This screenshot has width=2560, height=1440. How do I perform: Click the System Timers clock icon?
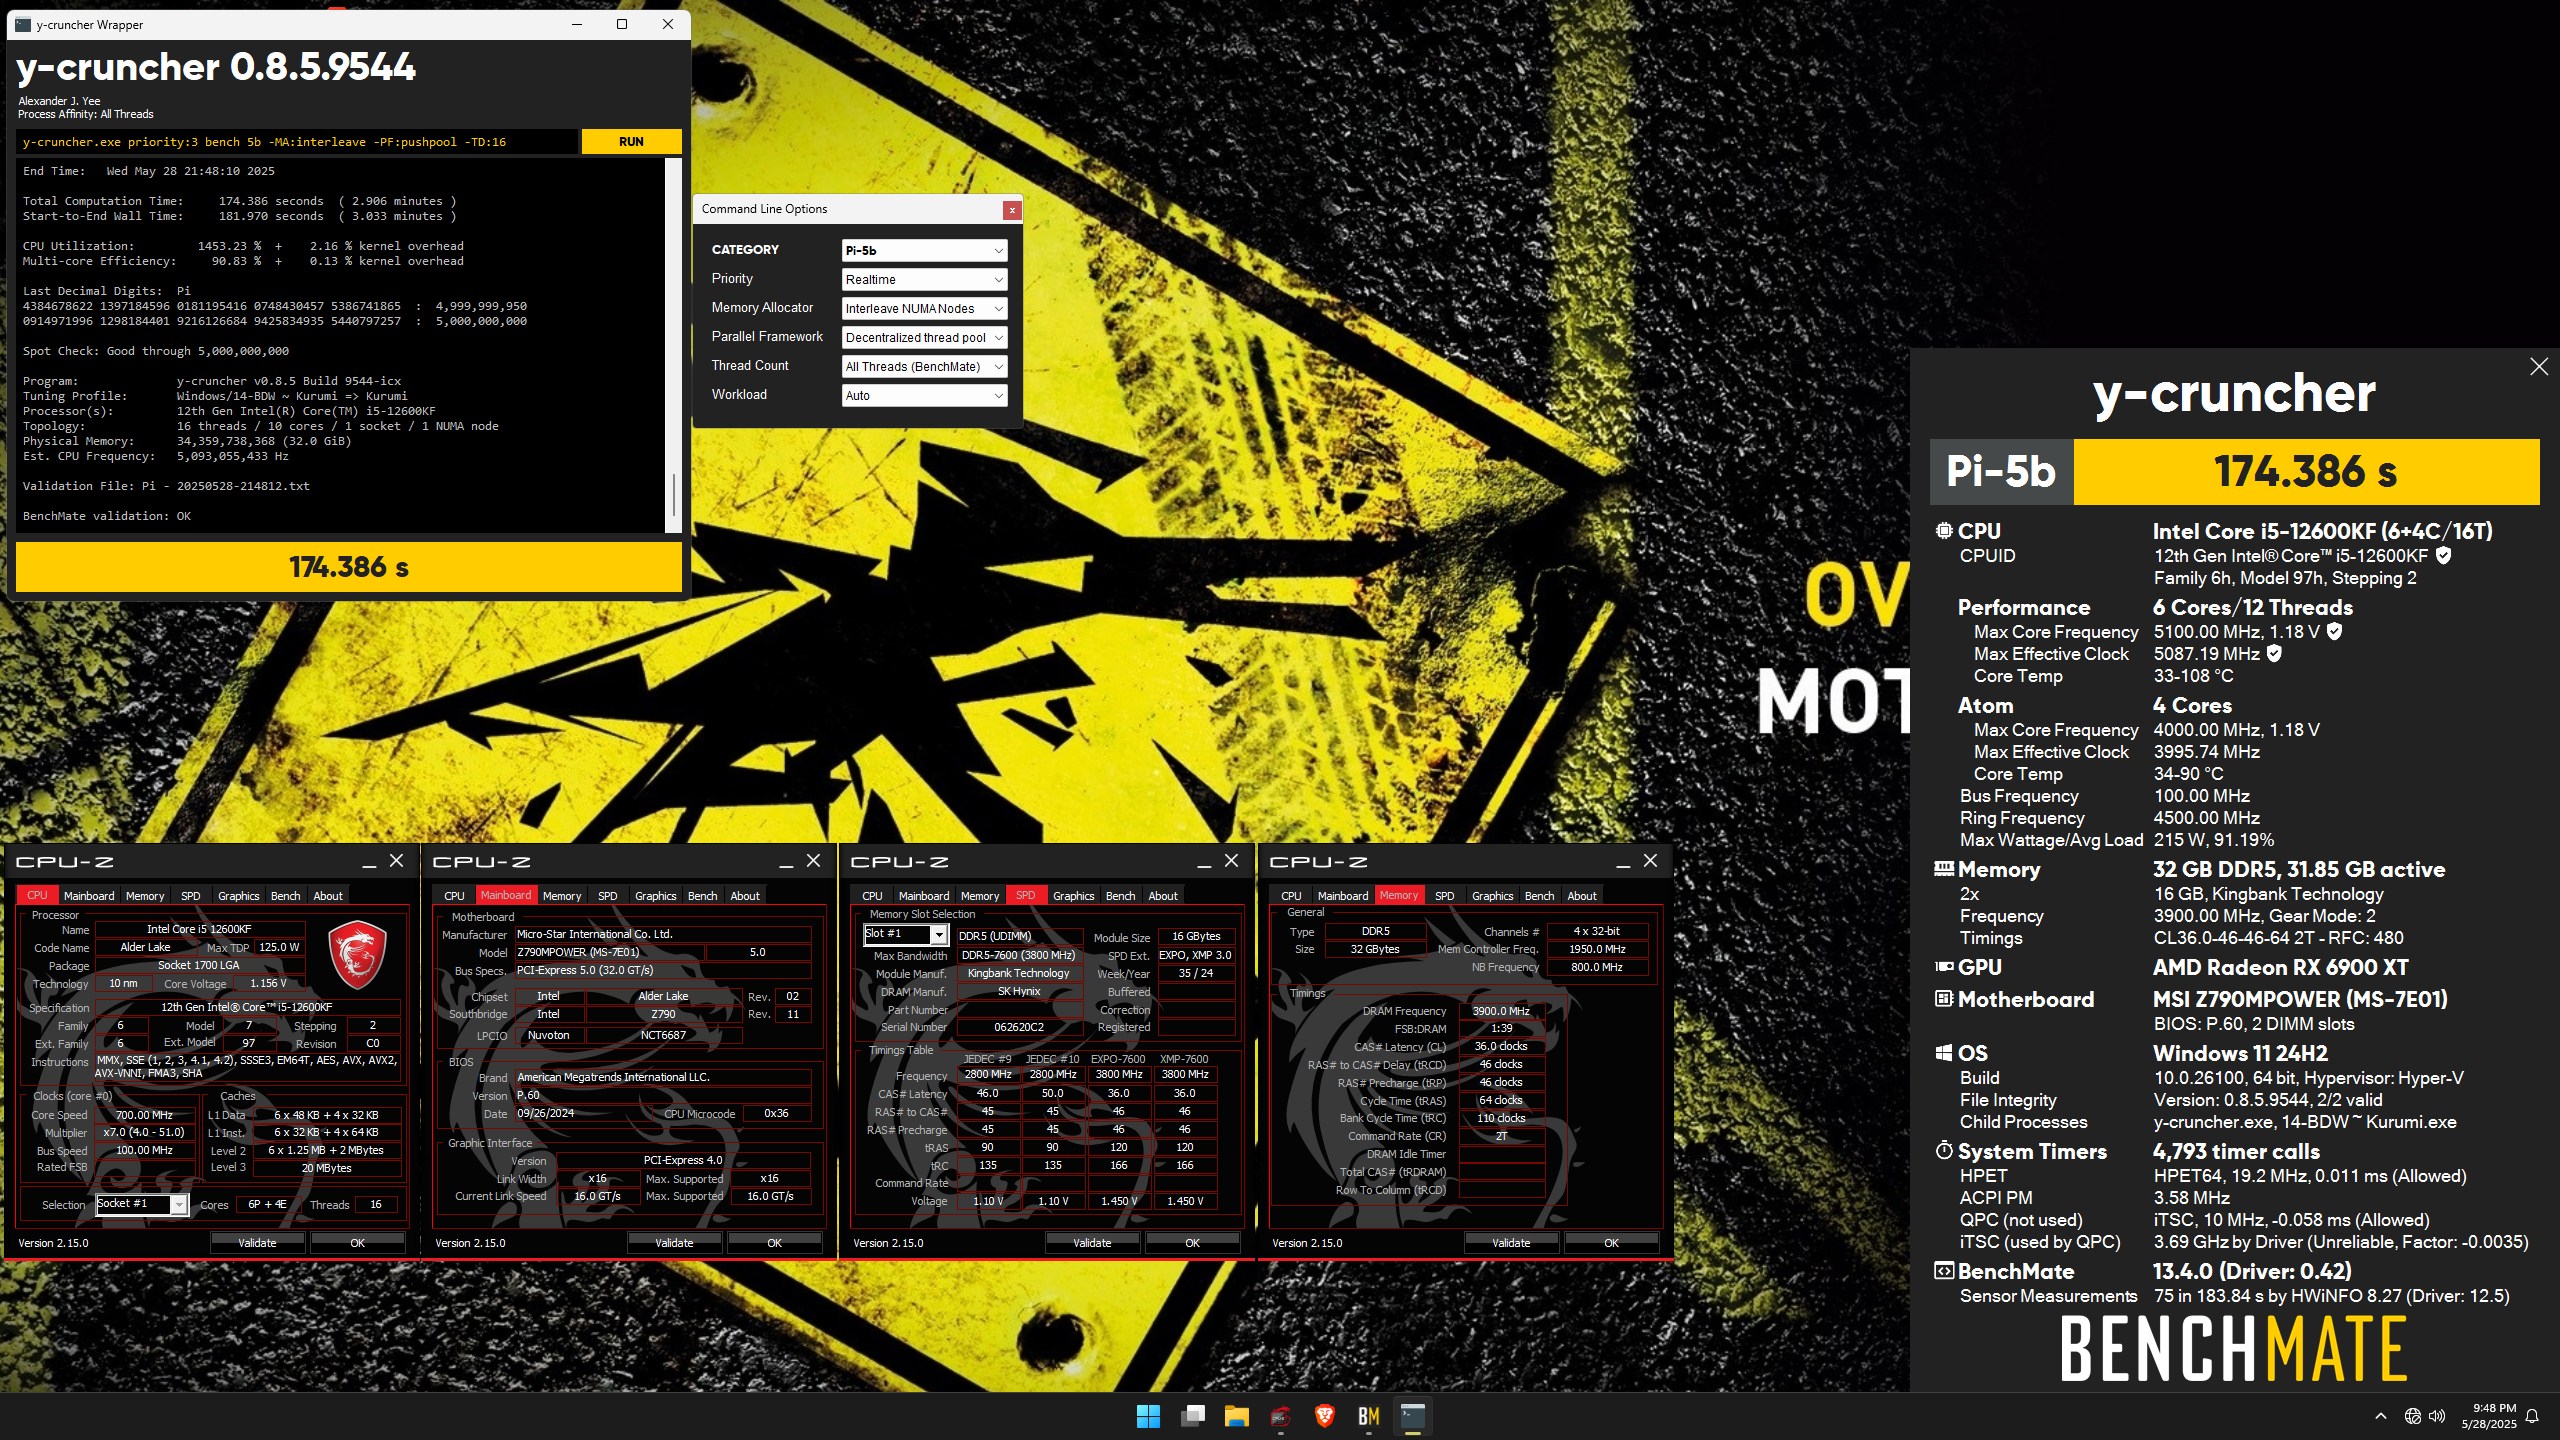1943,1151
